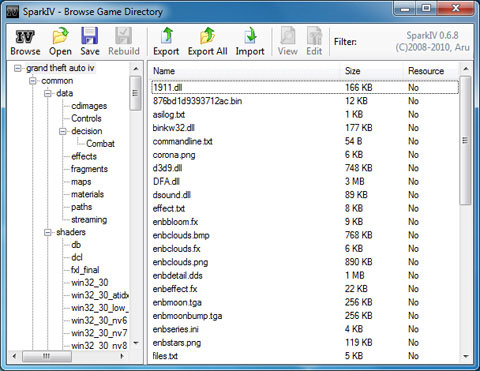Select the commandline.txt file
This screenshot has height=371, width=480.
pos(183,141)
